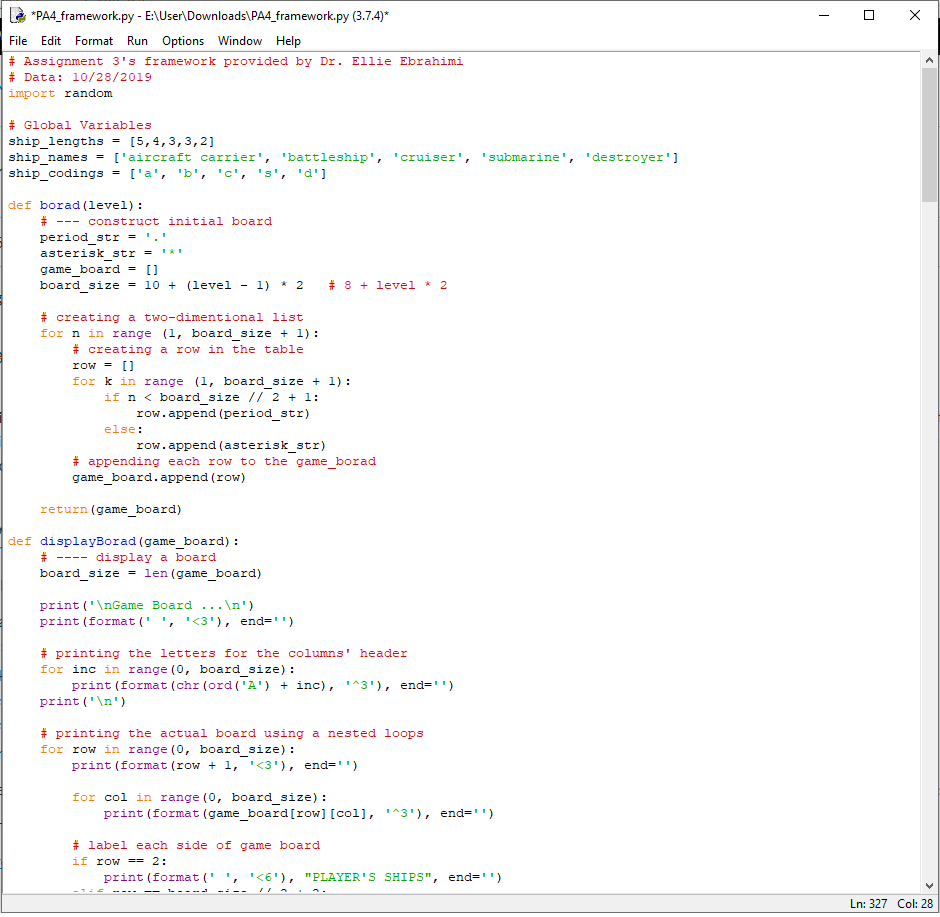The width and height of the screenshot is (940, 917).
Task: Click the scrollbar up arrow
Action: (x=930, y=60)
